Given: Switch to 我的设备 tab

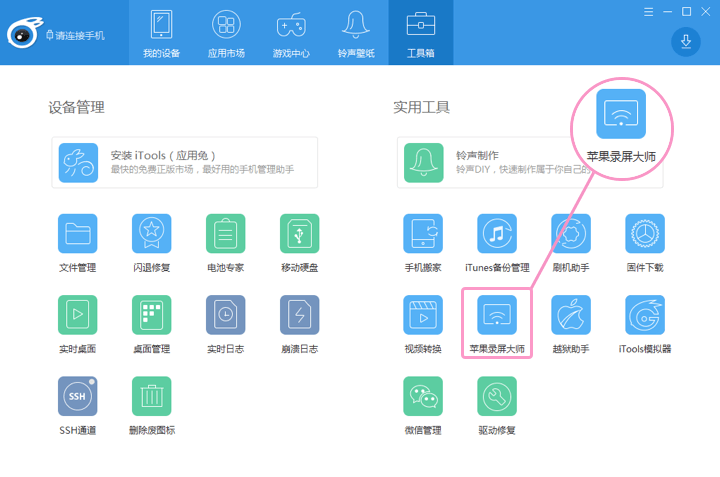Looking at the screenshot, I should point(161,33).
